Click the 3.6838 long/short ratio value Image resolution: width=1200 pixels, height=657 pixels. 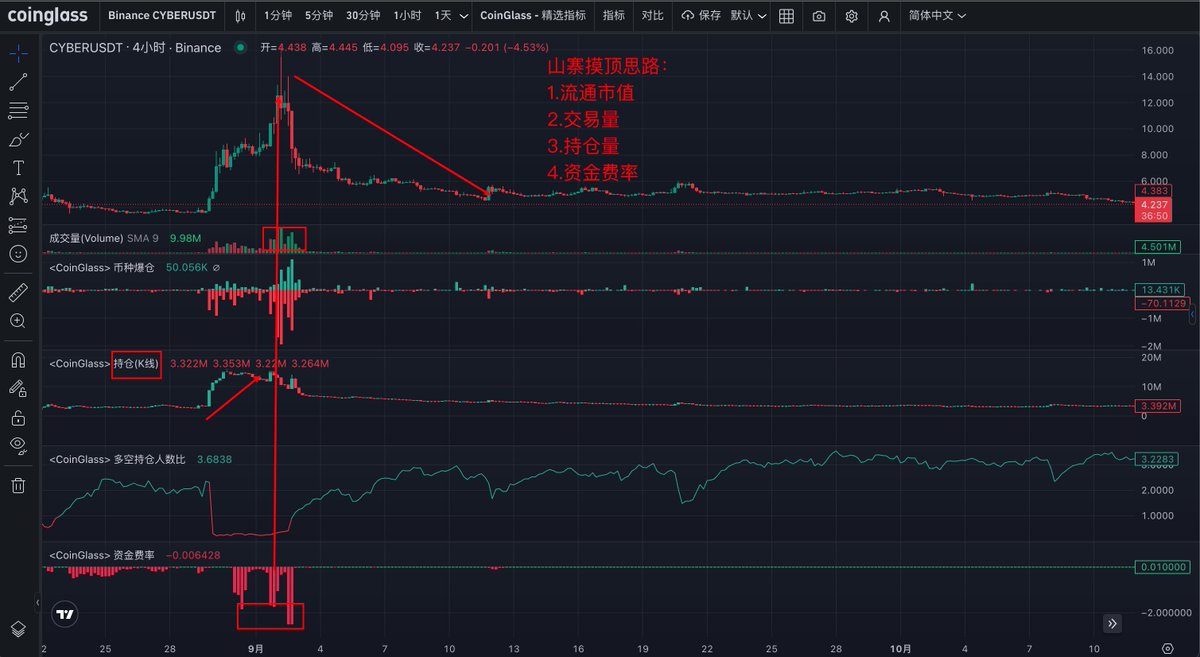(x=215, y=459)
